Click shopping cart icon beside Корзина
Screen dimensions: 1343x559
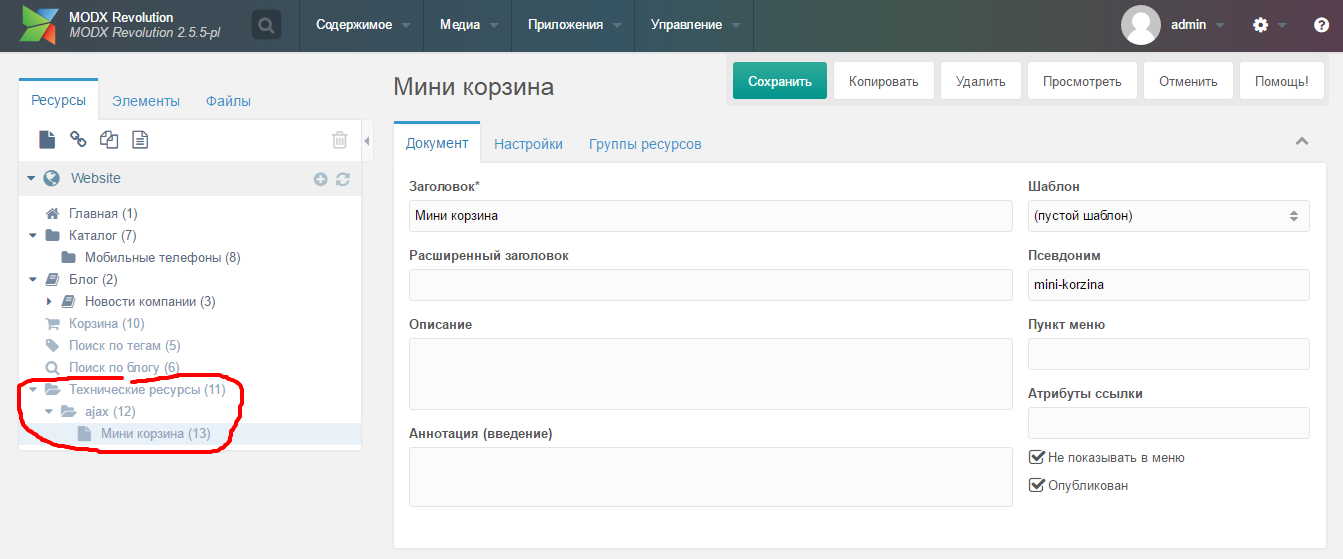[53, 323]
